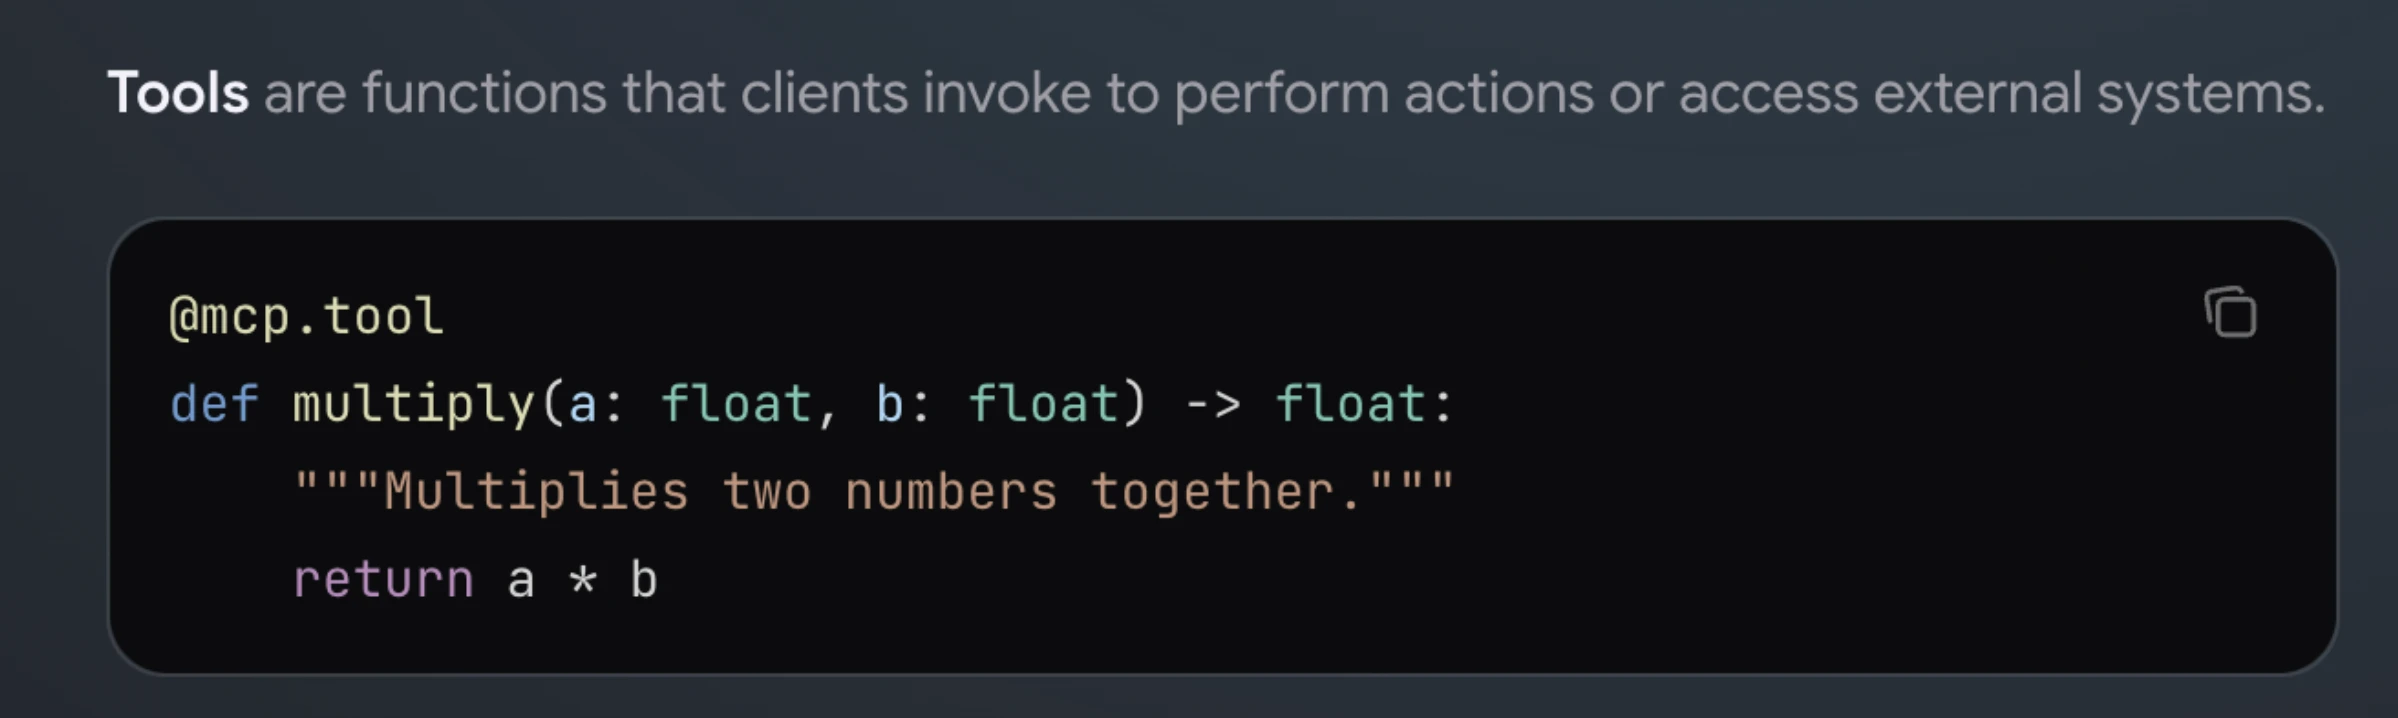Viewport: 2398px width, 718px height.
Task: Click the bold Tools heading text
Action: point(176,92)
